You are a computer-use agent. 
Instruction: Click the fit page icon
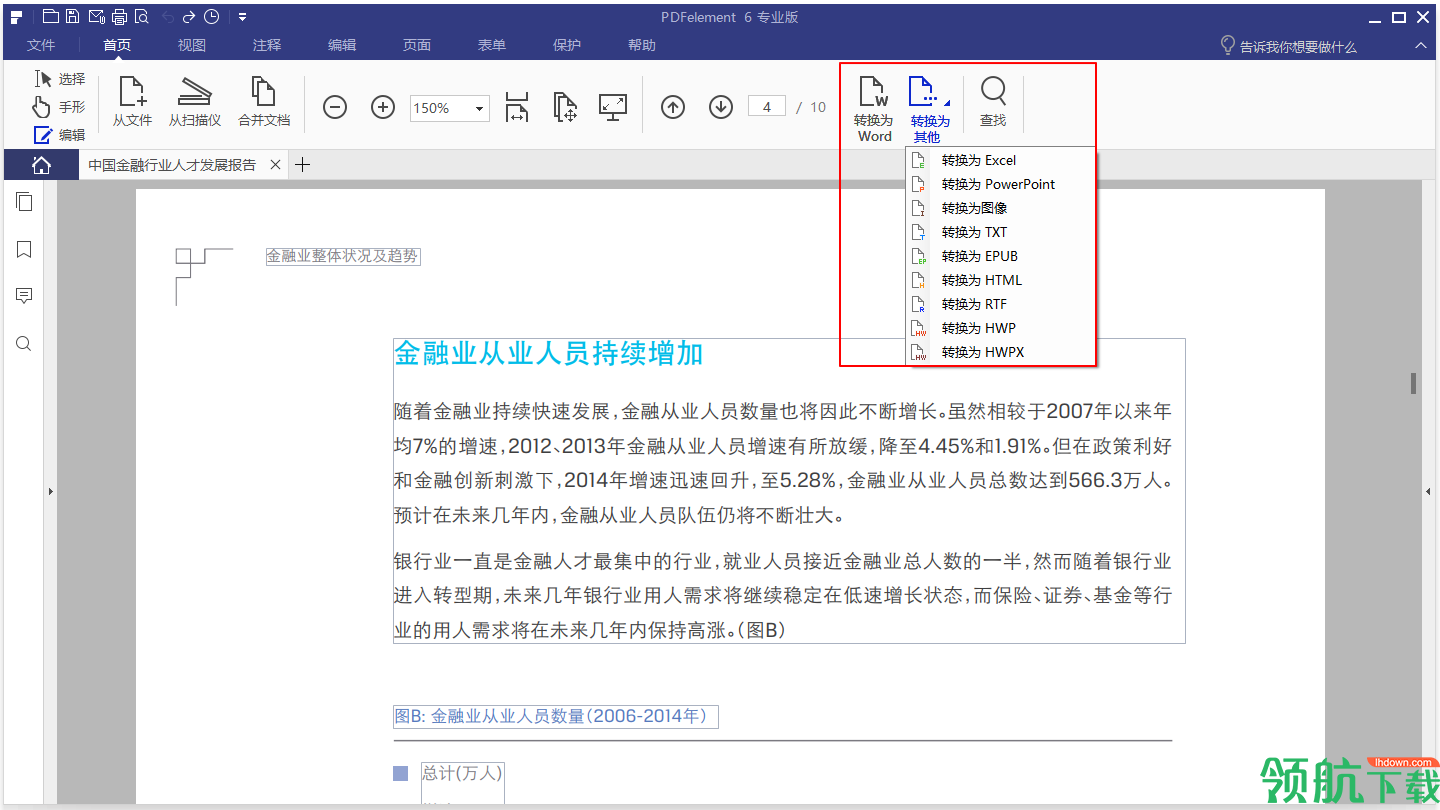click(565, 107)
